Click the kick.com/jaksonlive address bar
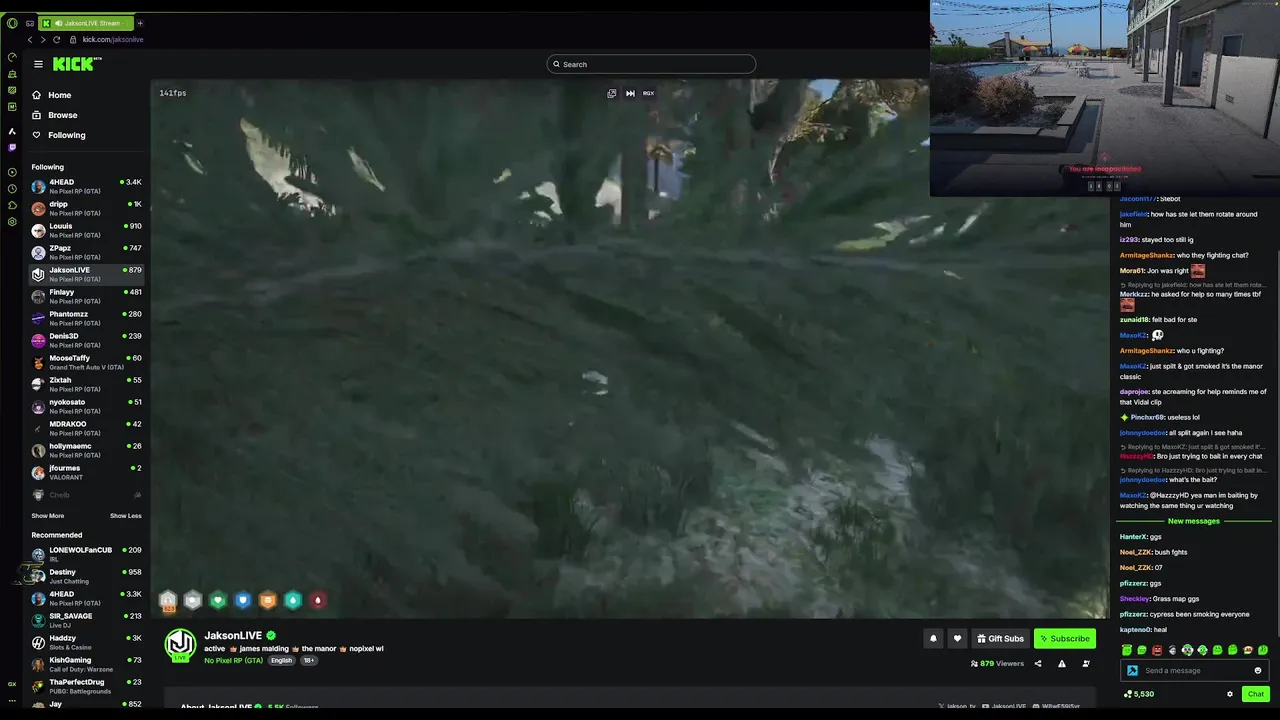 click(113, 39)
